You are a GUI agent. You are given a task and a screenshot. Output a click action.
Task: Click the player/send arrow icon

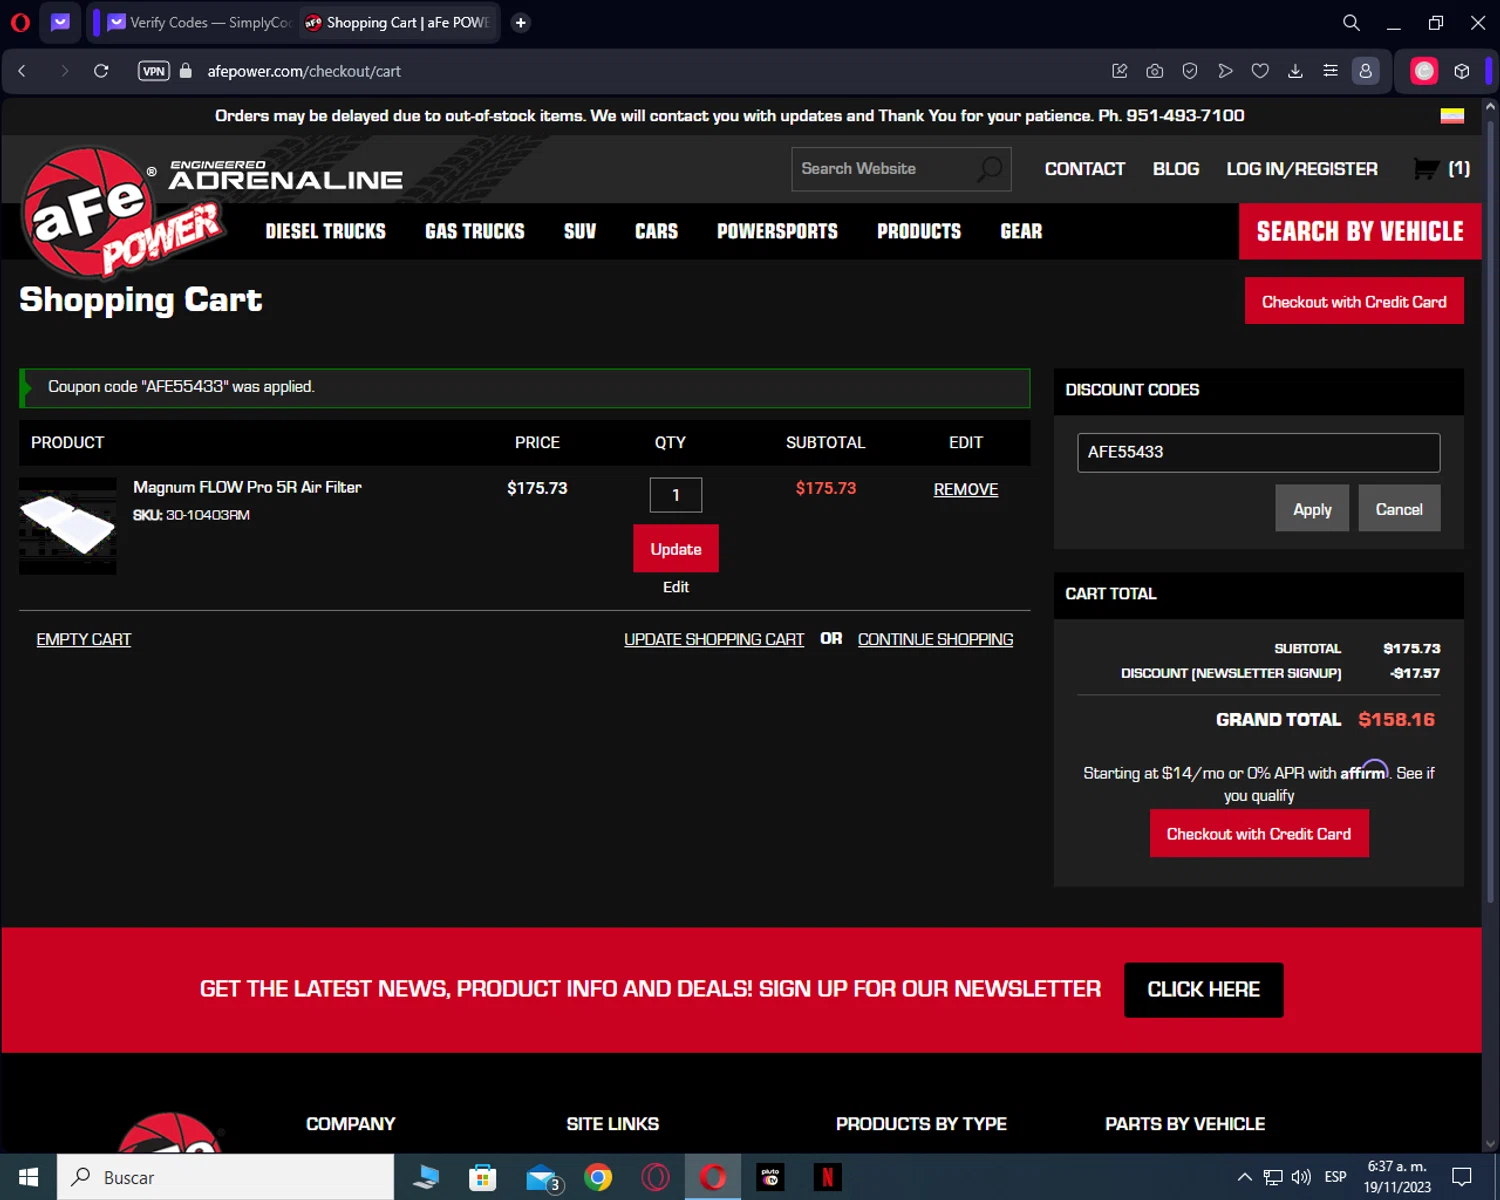click(x=1225, y=71)
